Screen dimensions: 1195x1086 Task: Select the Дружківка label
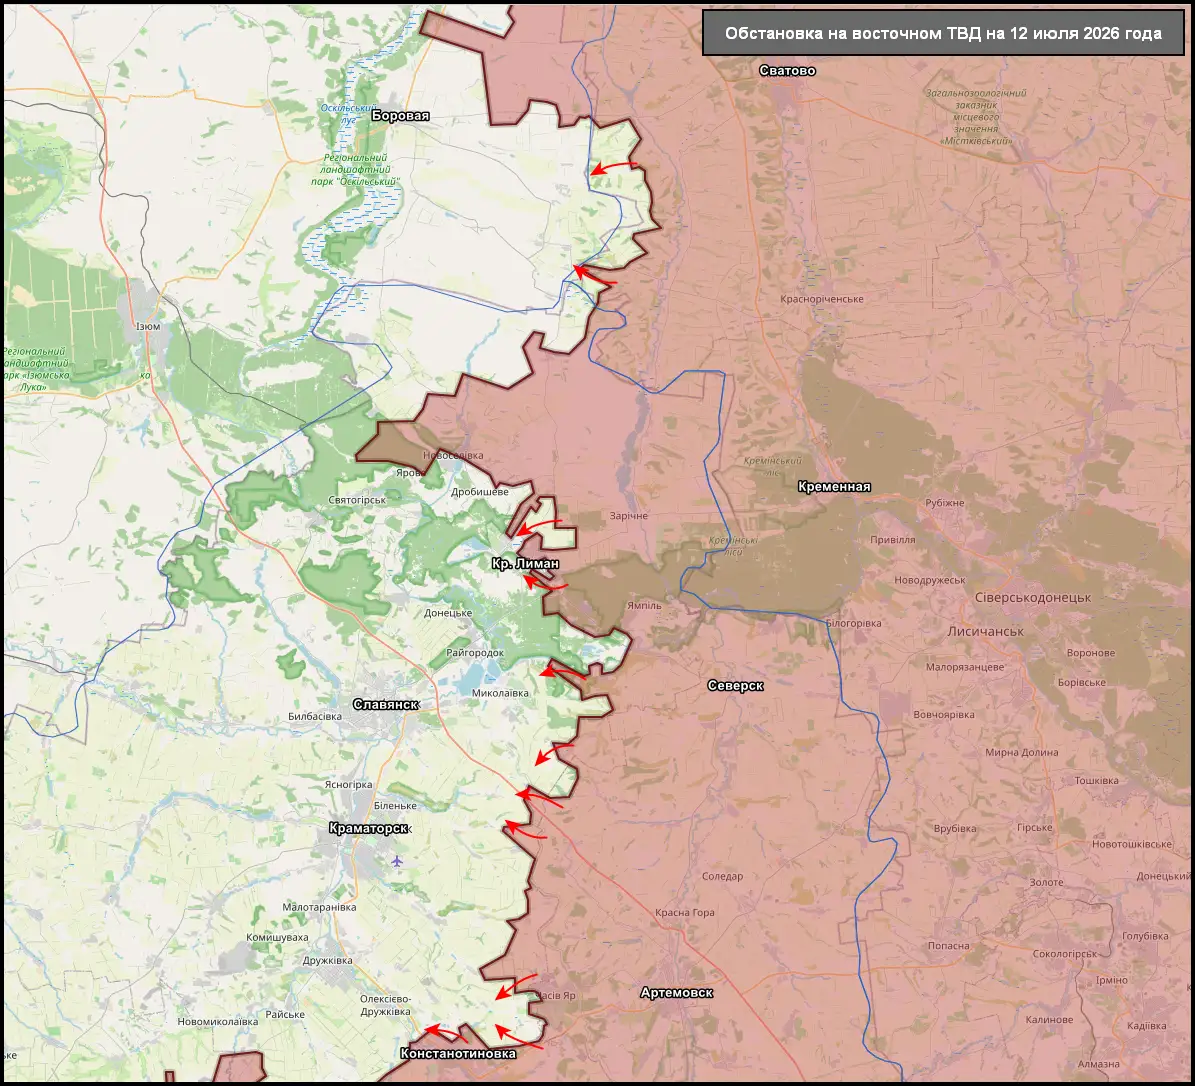[x=328, y=961]
